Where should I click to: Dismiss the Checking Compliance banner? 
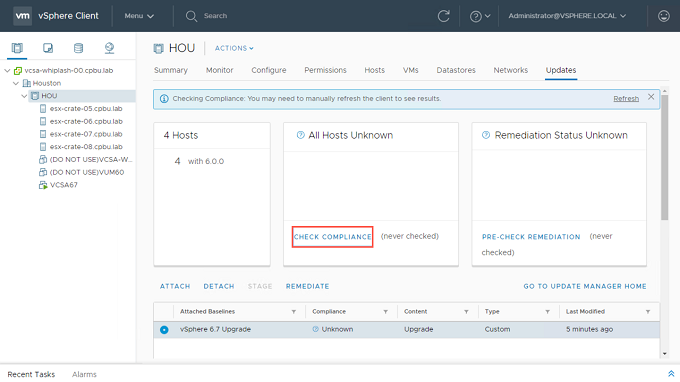coord(651,97)
